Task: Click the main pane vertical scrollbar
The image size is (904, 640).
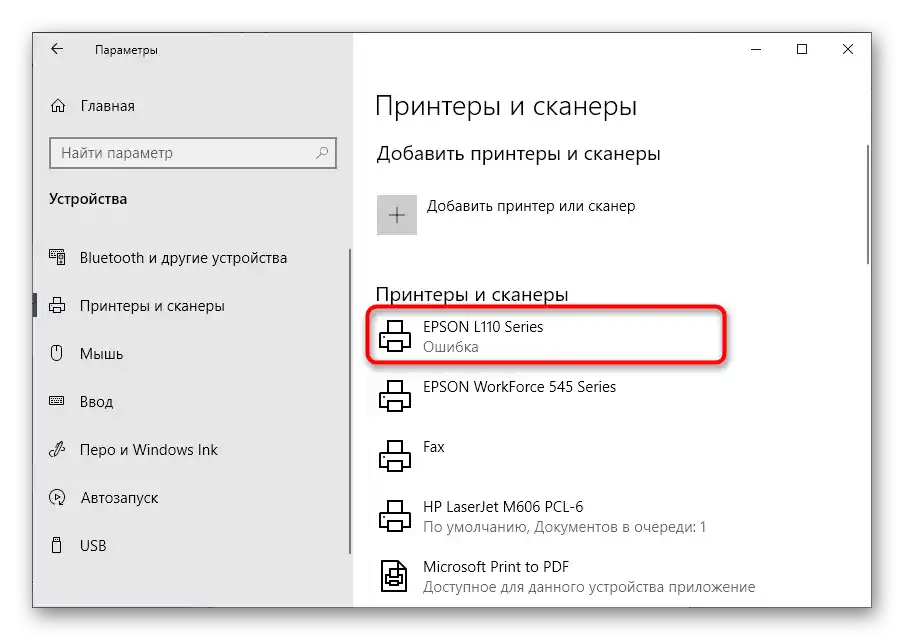Action: click(867, 205)
